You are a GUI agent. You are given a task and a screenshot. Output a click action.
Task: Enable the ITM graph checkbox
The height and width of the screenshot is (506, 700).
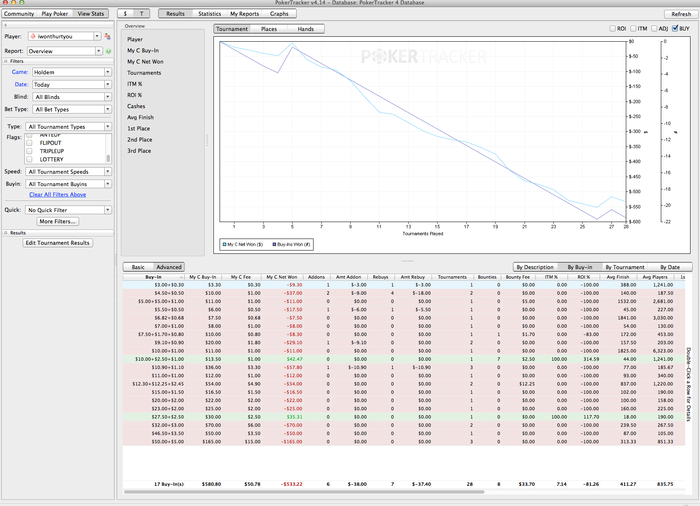coord(633,29)
